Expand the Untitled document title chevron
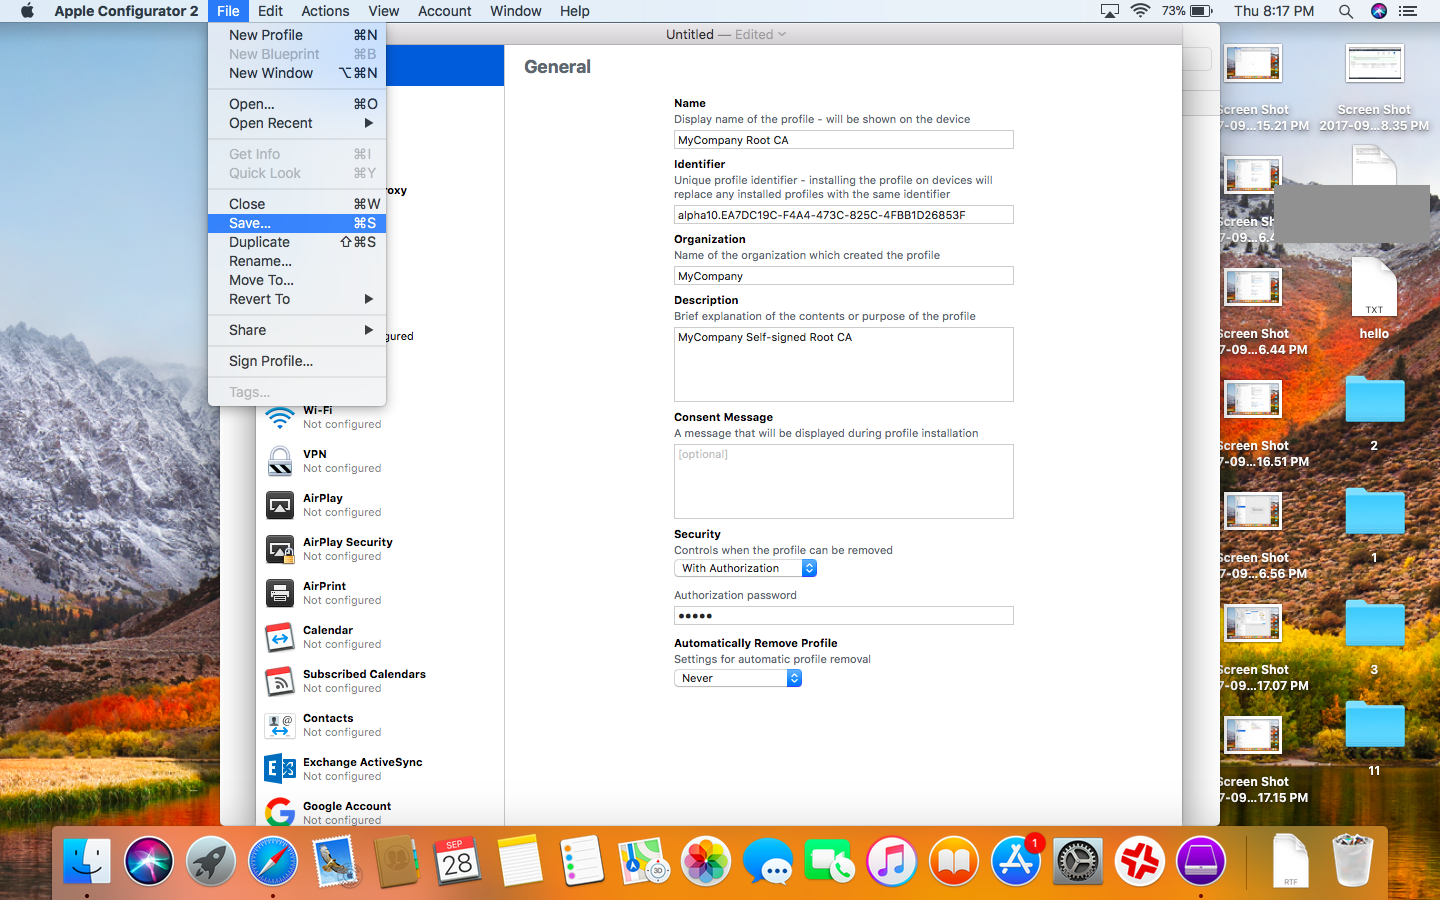The height and width of the screenshot is (900, 1440). pyautogui.click(x=782, y=34)
